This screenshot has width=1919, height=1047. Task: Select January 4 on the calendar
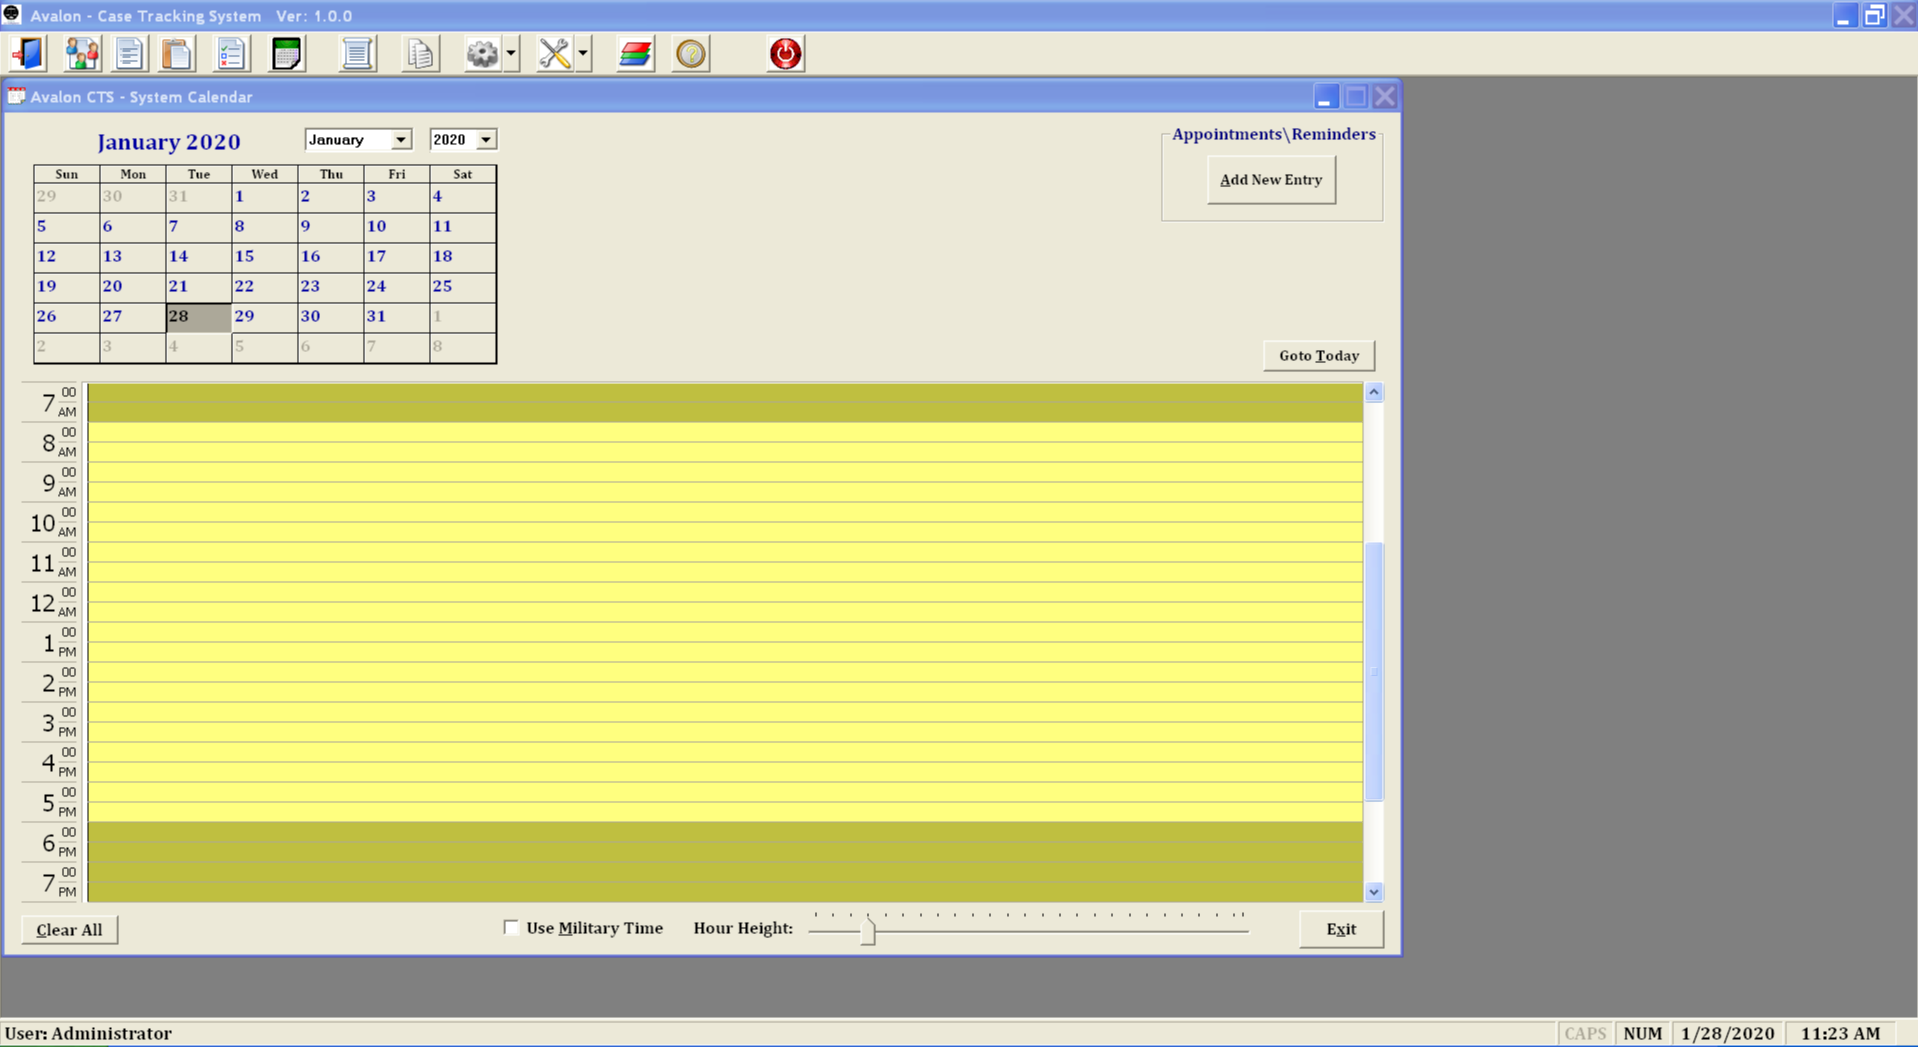point(462,196)
